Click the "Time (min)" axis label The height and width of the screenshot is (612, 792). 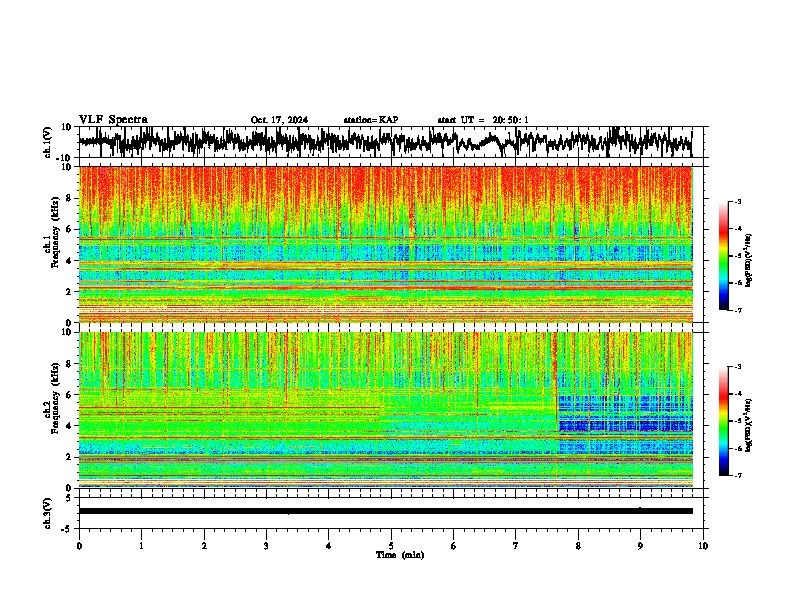click(400, 555)
